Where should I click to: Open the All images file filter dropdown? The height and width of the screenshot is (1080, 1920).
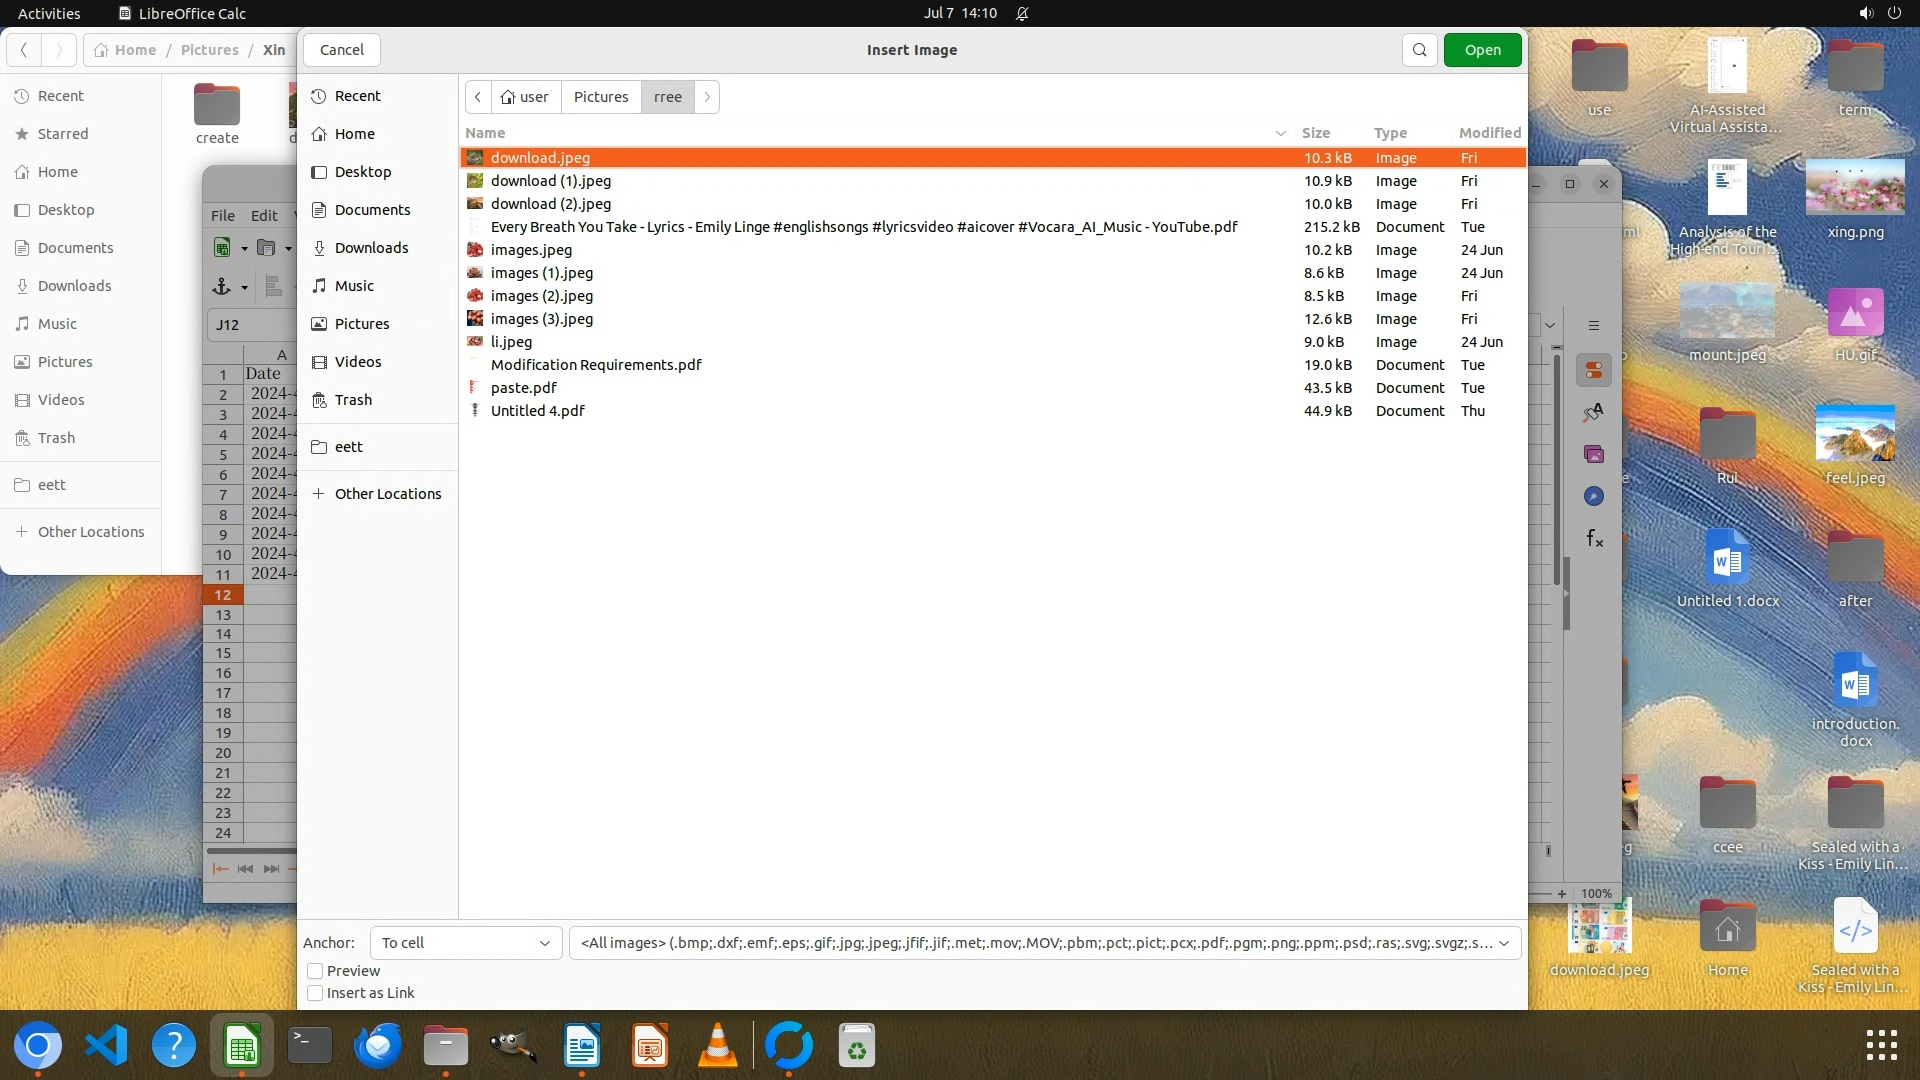pos(1044,943)
